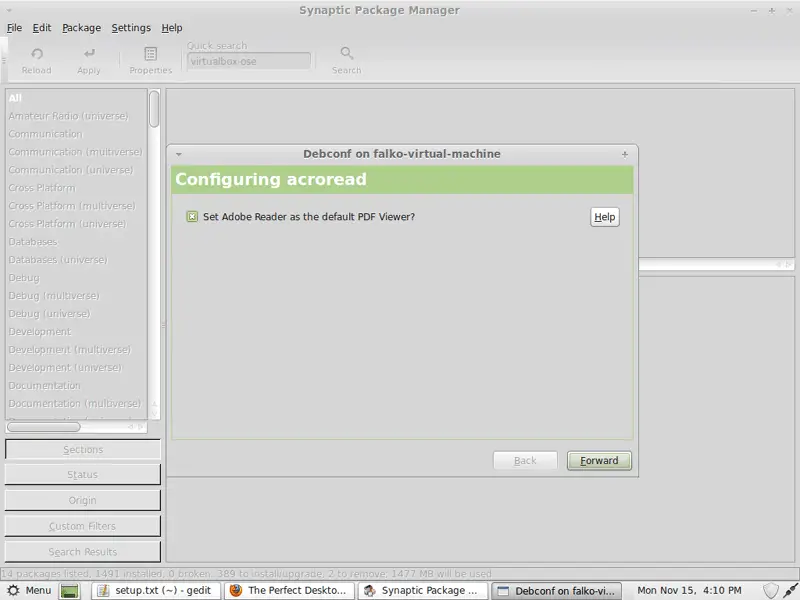The image size is (800, 600).
Task: Open the clock showing Mon Nov 15
Action: (689, 590)
